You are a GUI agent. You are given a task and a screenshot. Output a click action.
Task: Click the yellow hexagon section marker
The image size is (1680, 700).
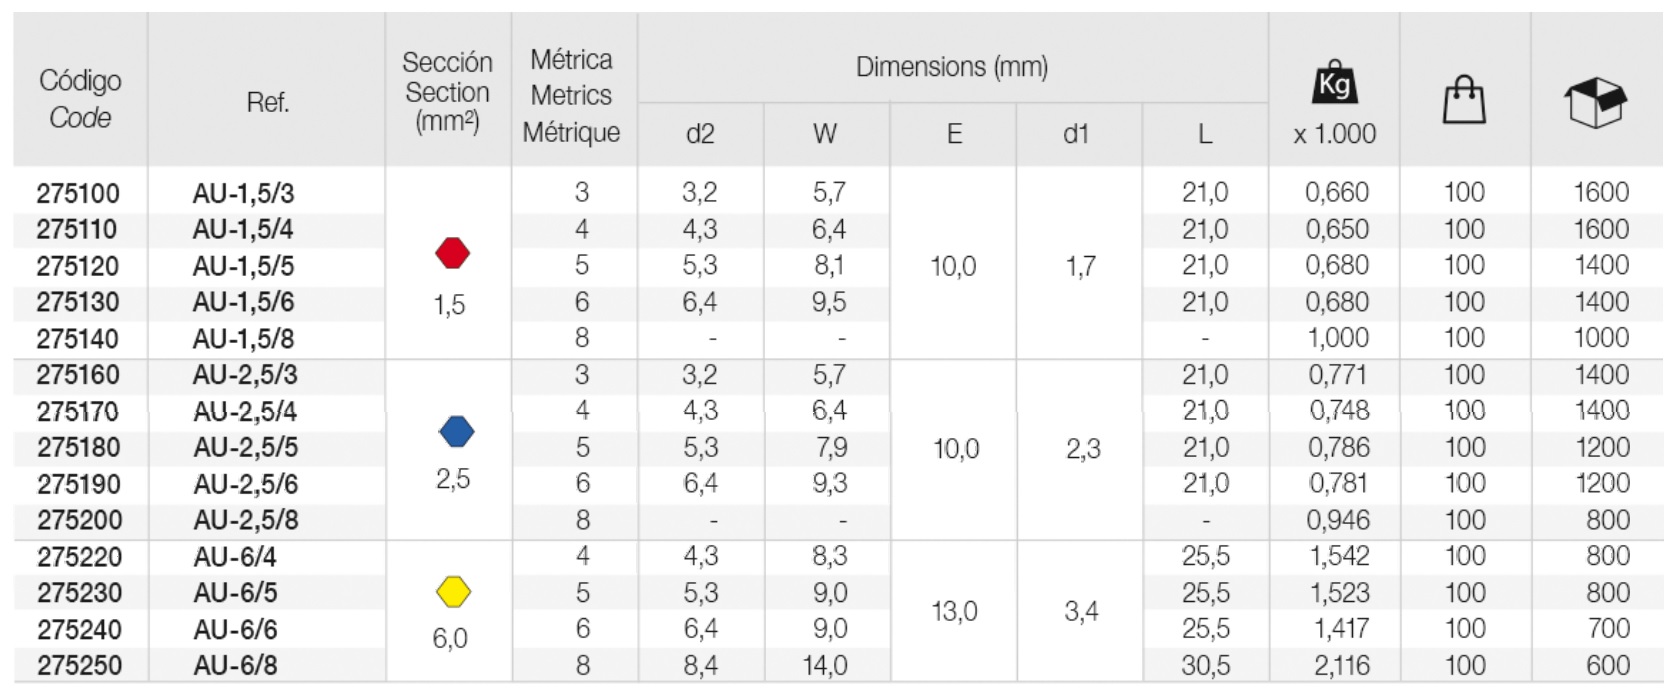tap(454, 592)
